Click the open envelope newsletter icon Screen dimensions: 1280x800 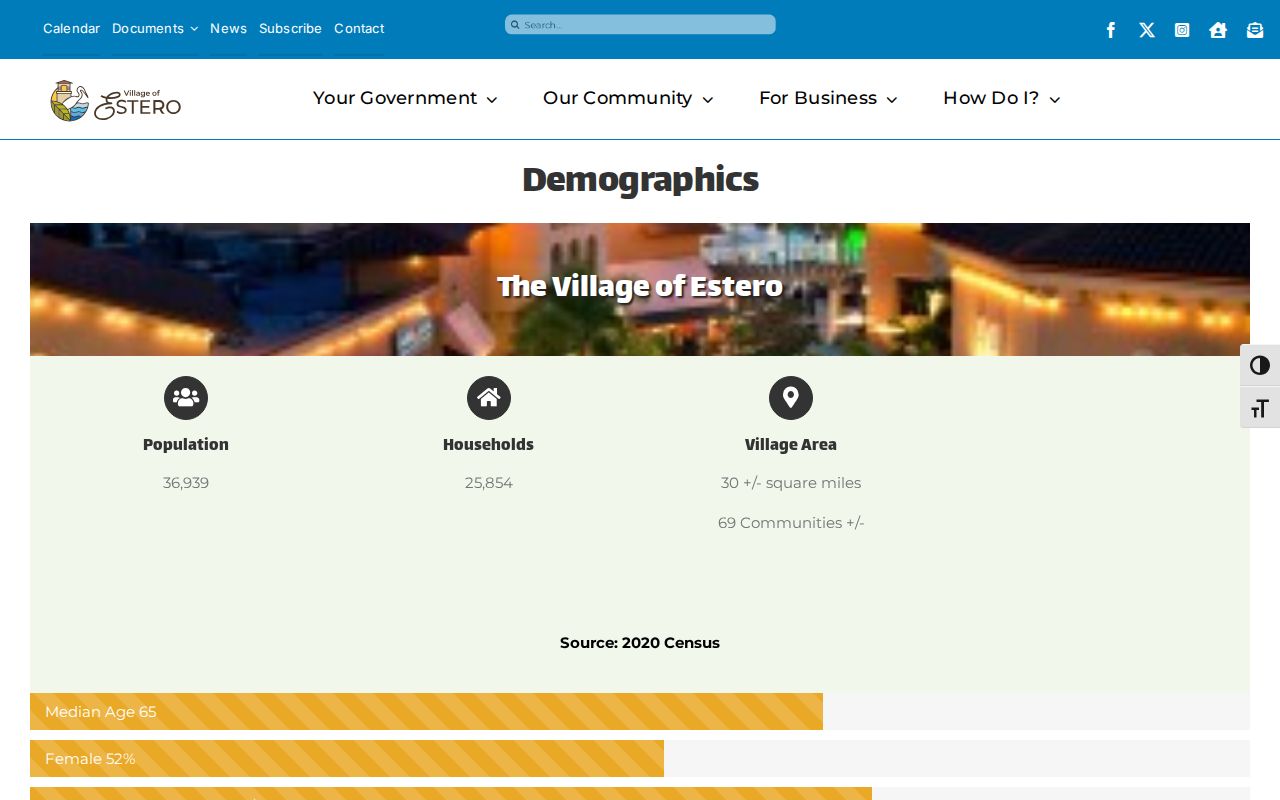click(x=1255, y=30)
